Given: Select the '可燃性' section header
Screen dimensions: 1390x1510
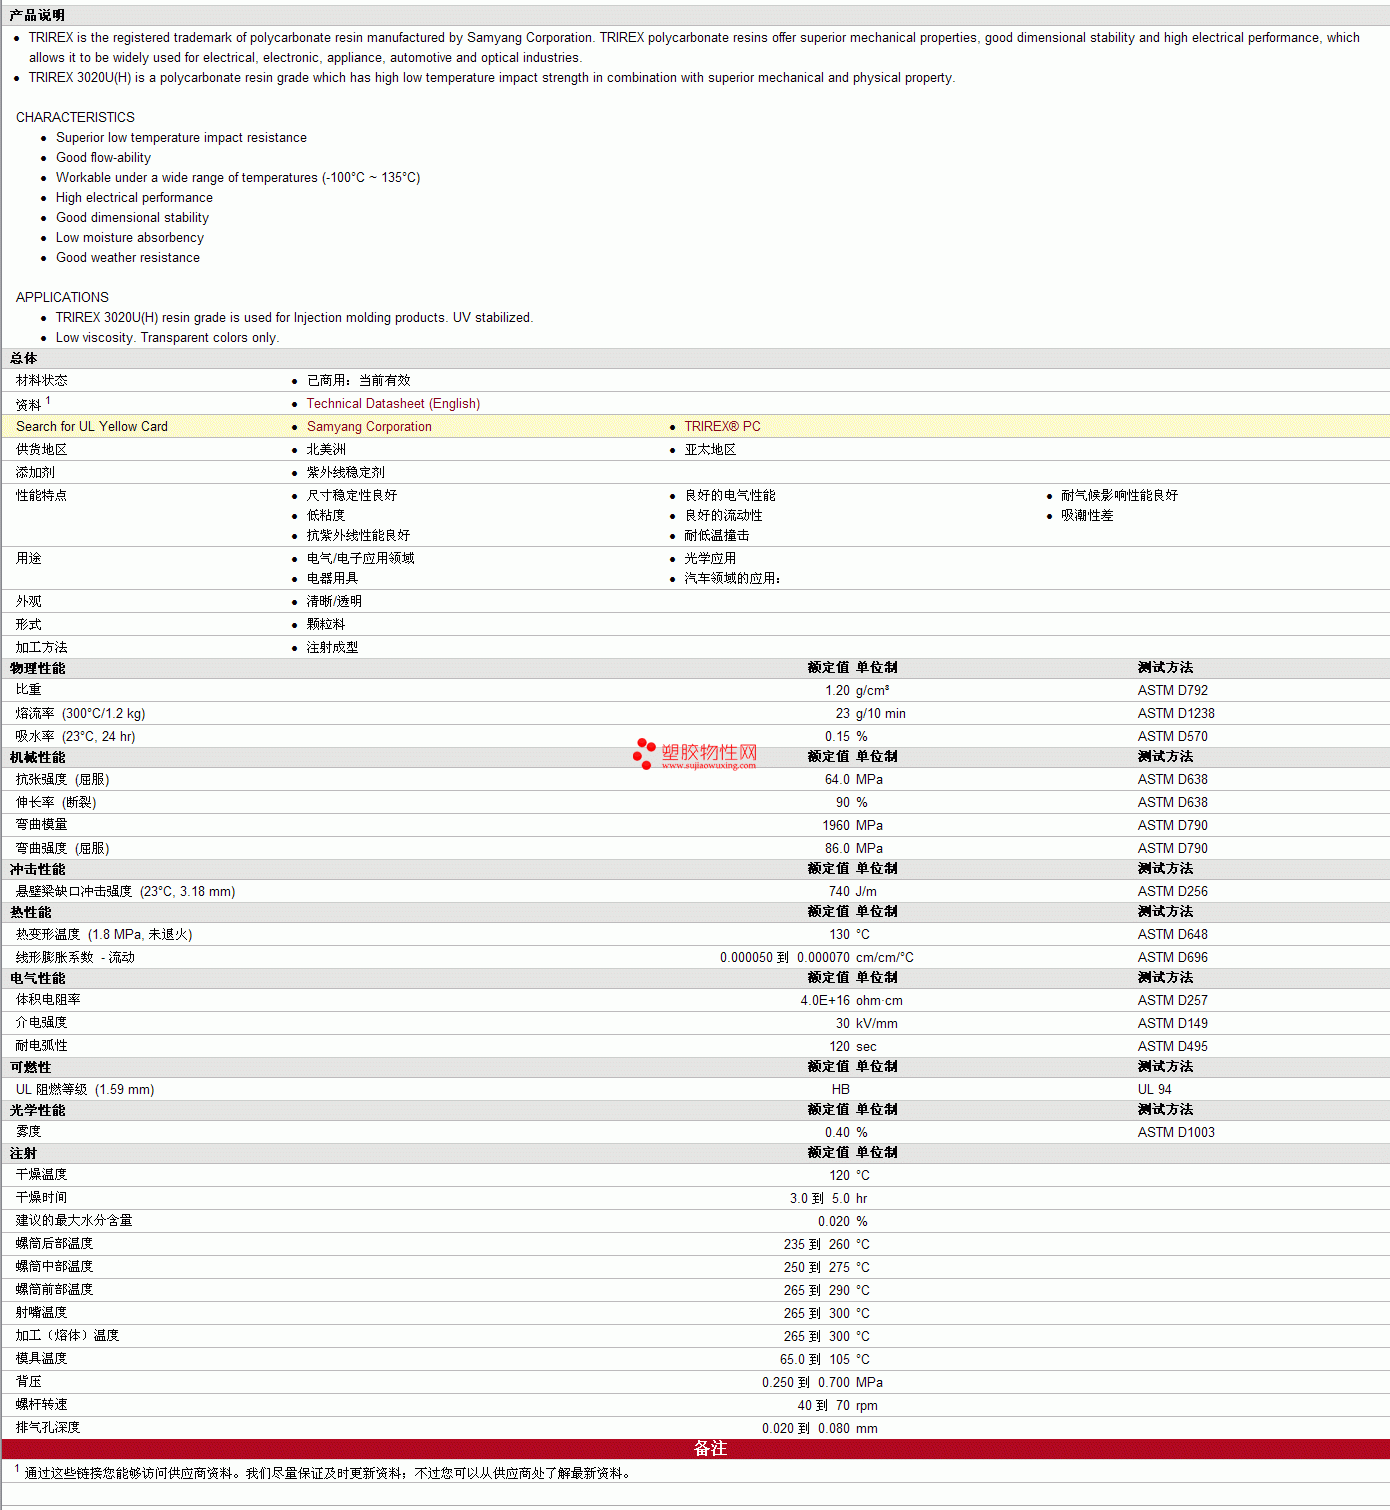Looking at the screenshot, I should pos(30,1067).
